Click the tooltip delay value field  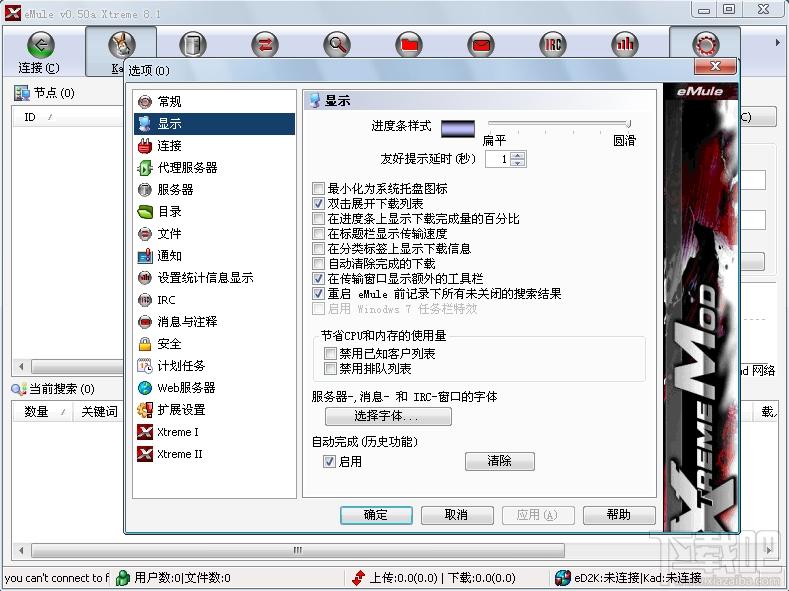(498, 159)
